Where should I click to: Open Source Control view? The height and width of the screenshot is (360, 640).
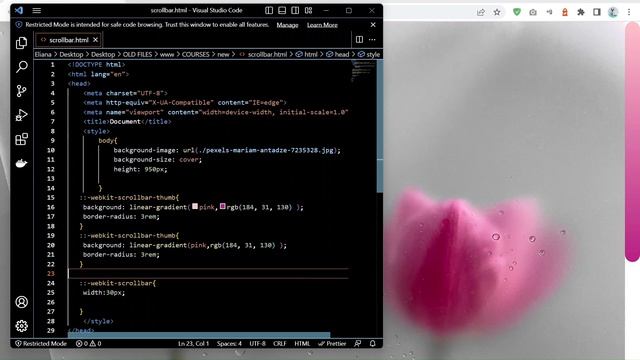(x=21, y=91)
